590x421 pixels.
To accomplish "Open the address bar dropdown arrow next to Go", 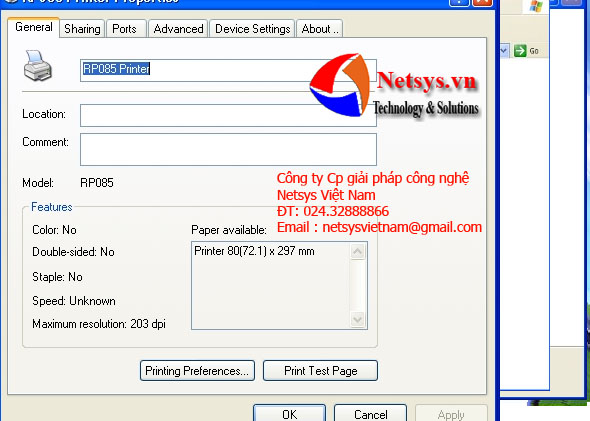I will click(504, 50).
